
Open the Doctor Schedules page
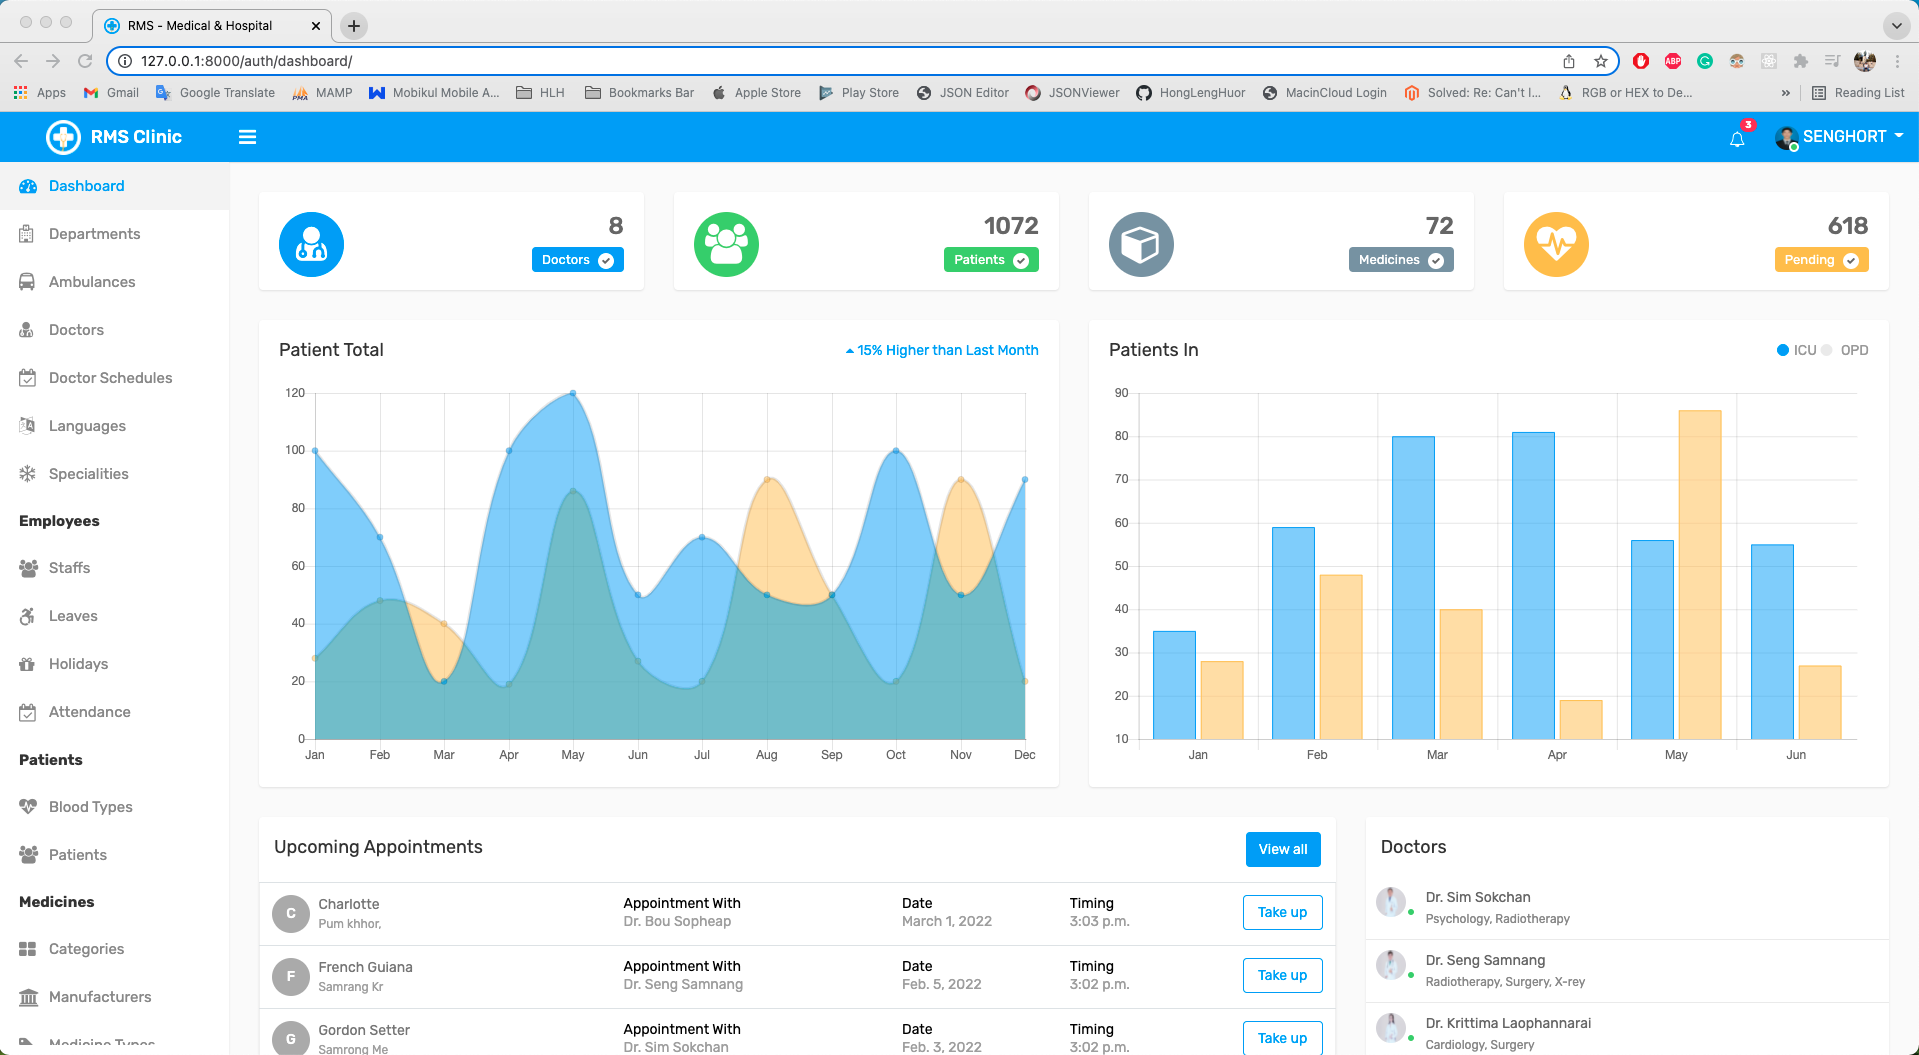(110, 377)
